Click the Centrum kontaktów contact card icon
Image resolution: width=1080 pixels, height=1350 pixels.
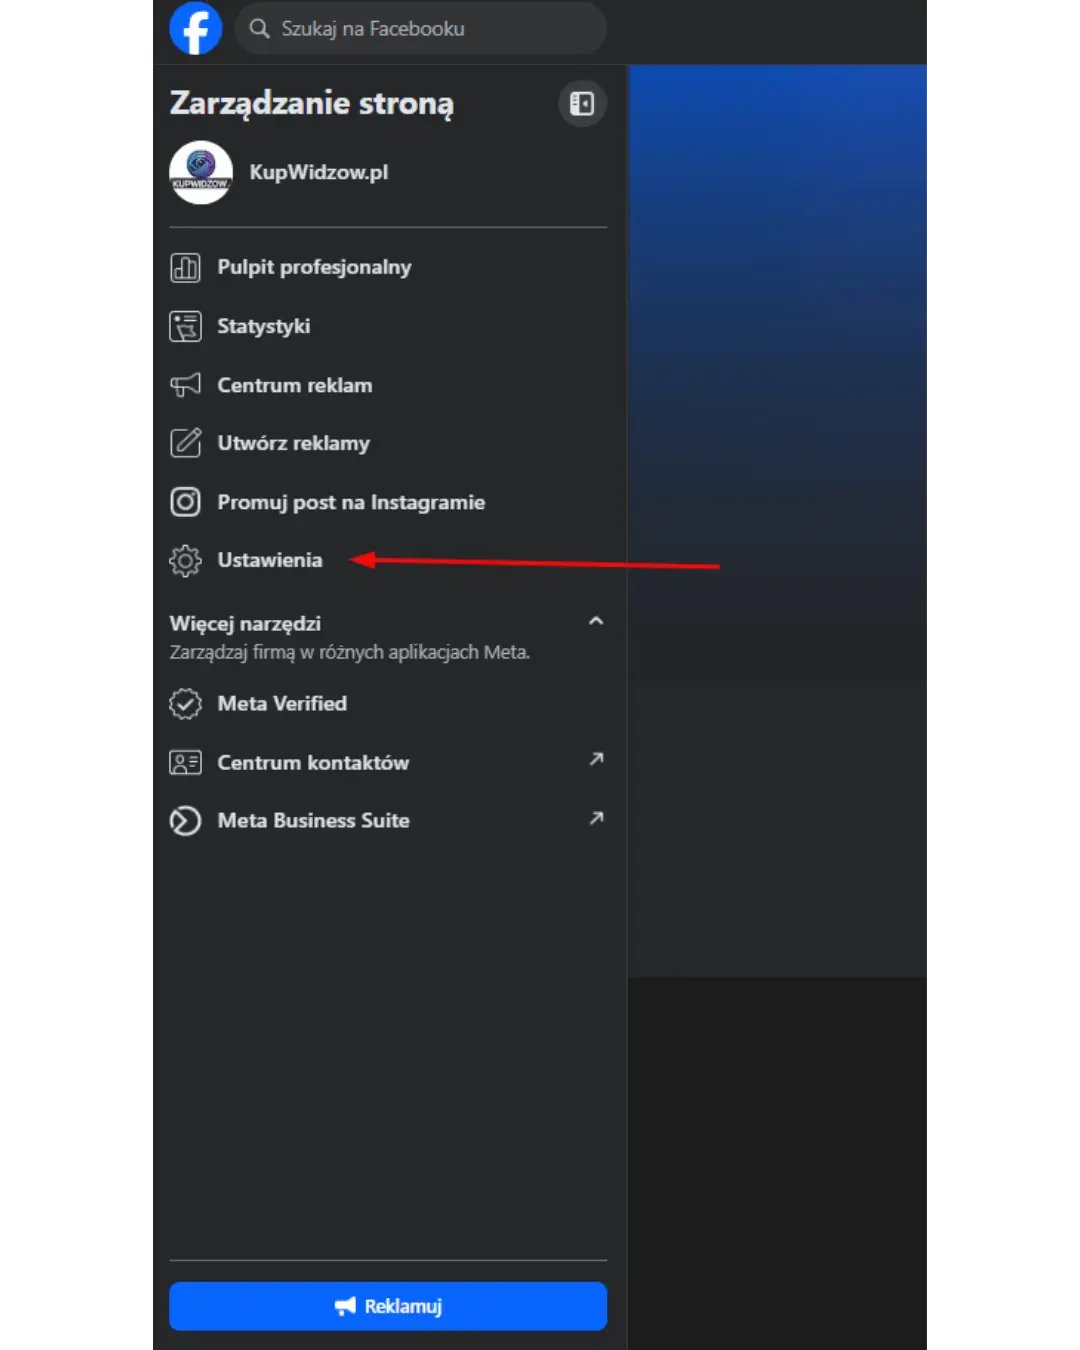185,763
